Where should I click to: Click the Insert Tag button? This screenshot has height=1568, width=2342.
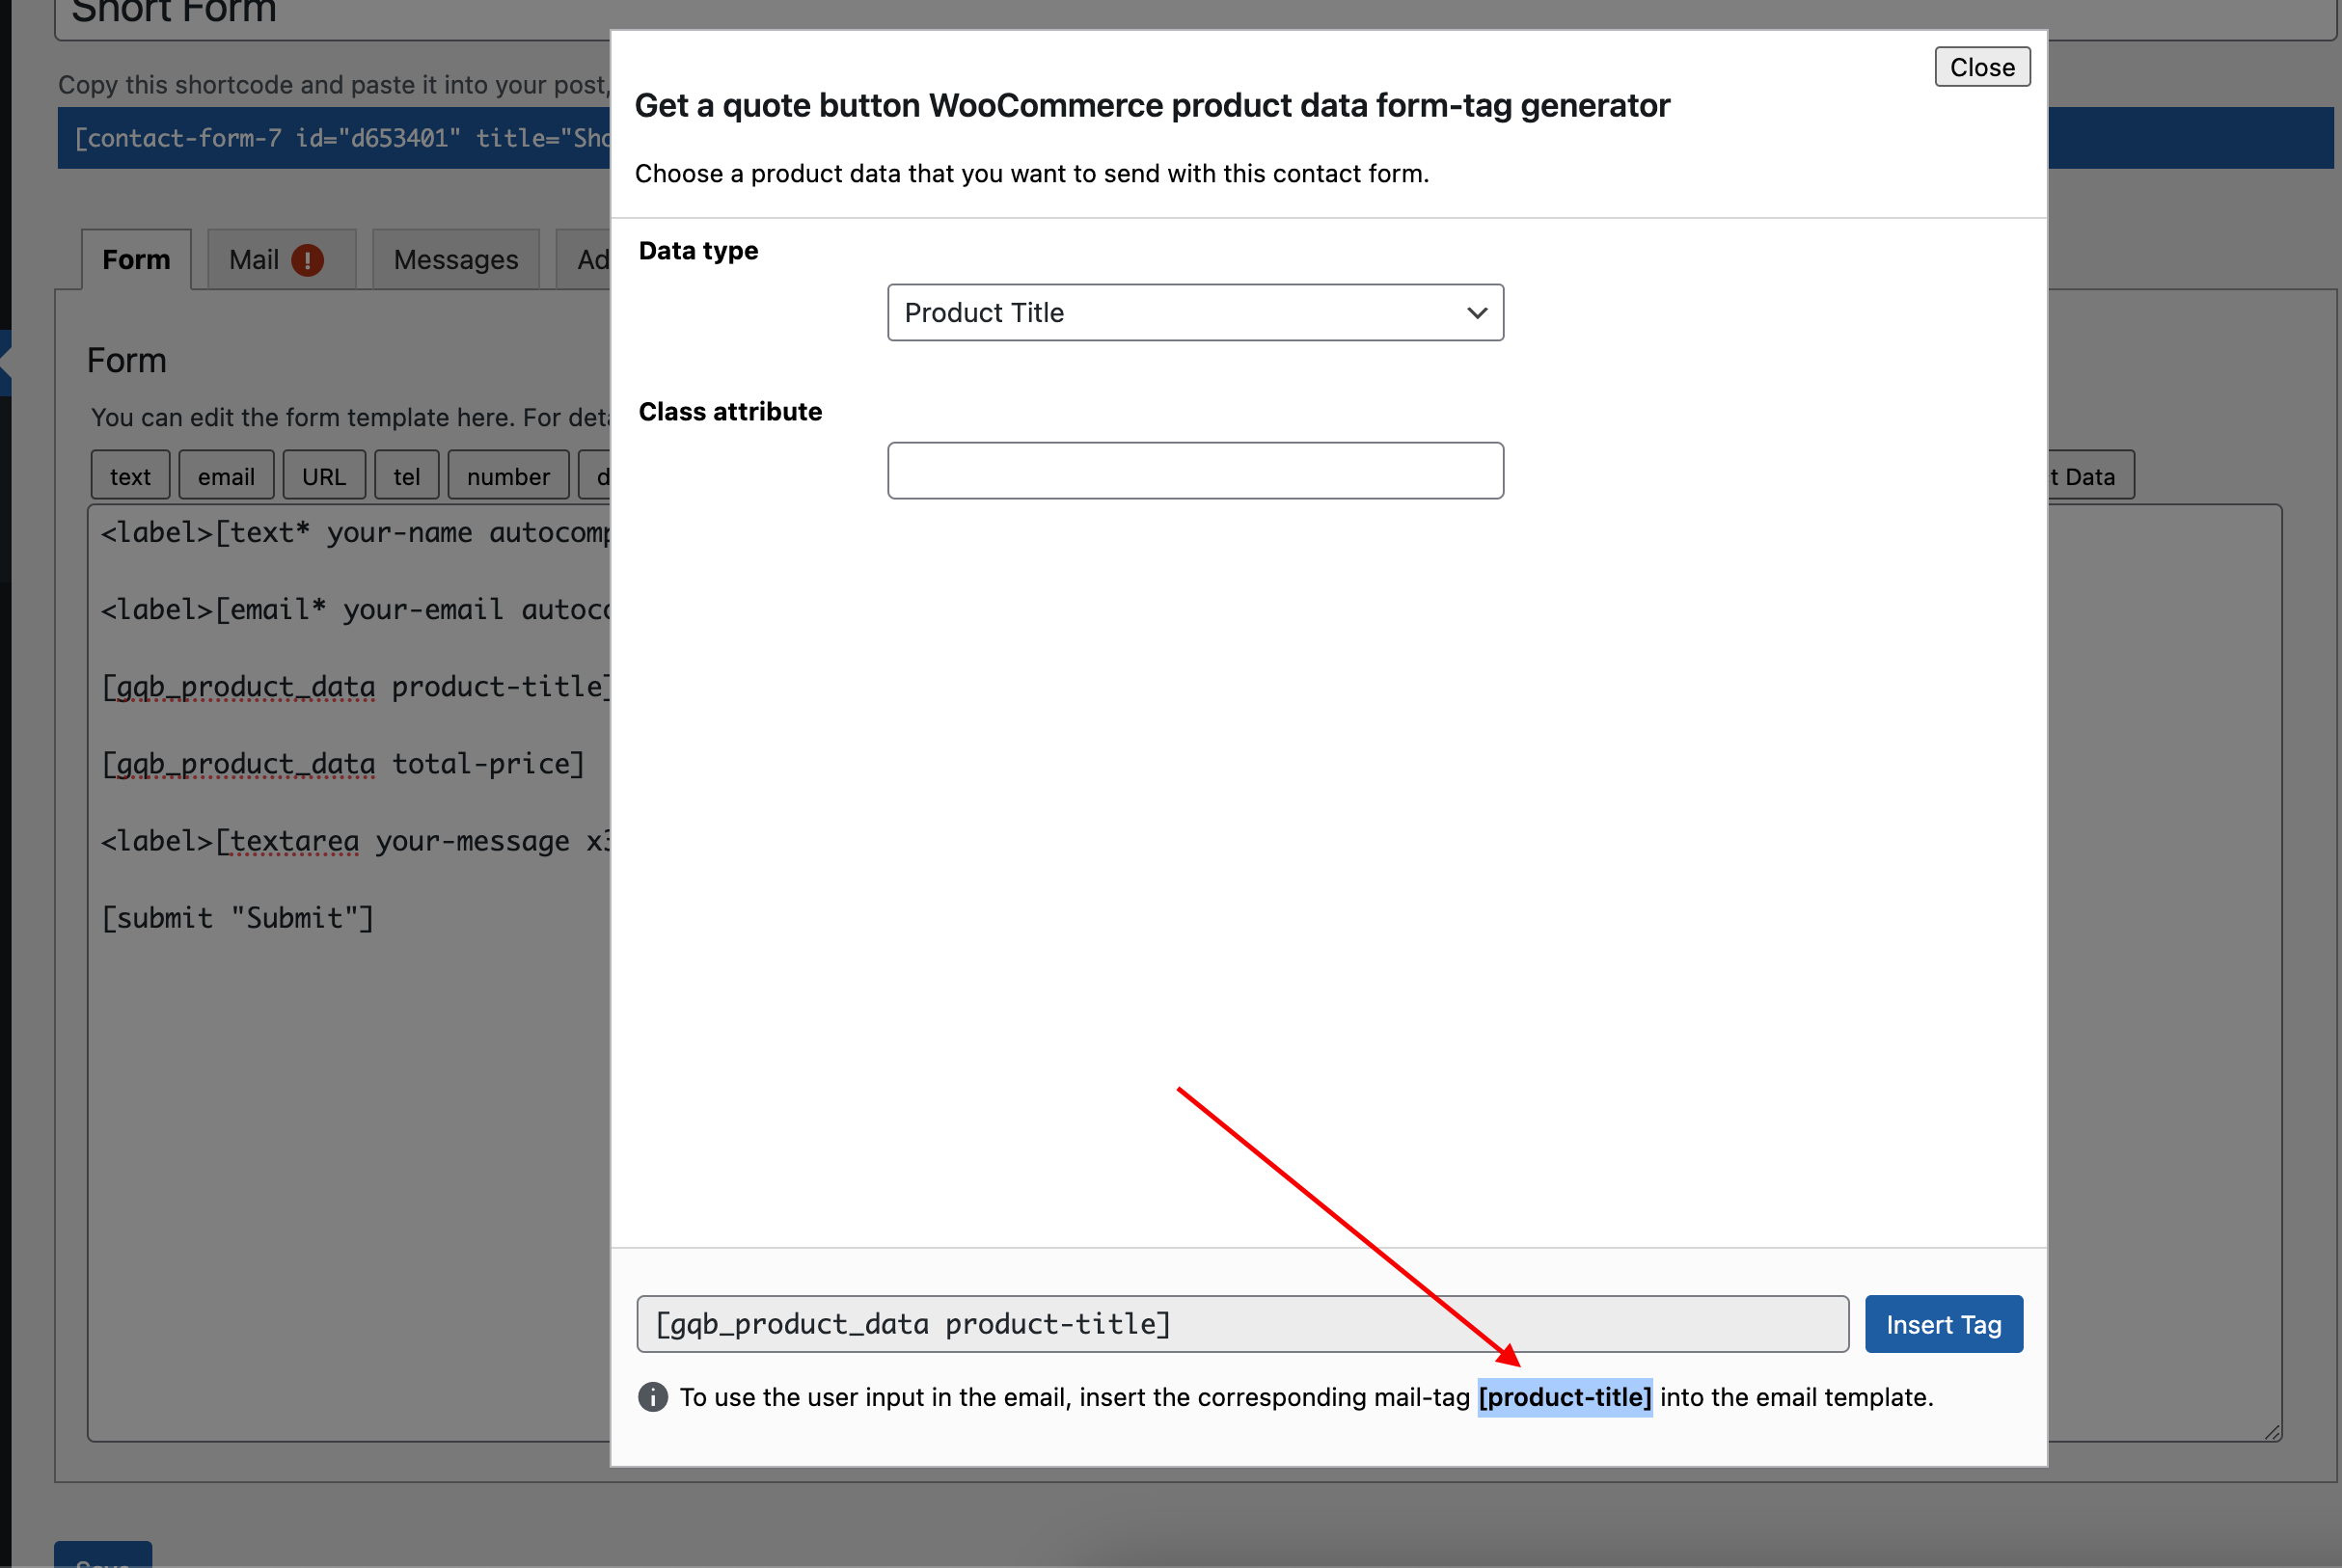pyautogui.click(x=1943, y=1324)
